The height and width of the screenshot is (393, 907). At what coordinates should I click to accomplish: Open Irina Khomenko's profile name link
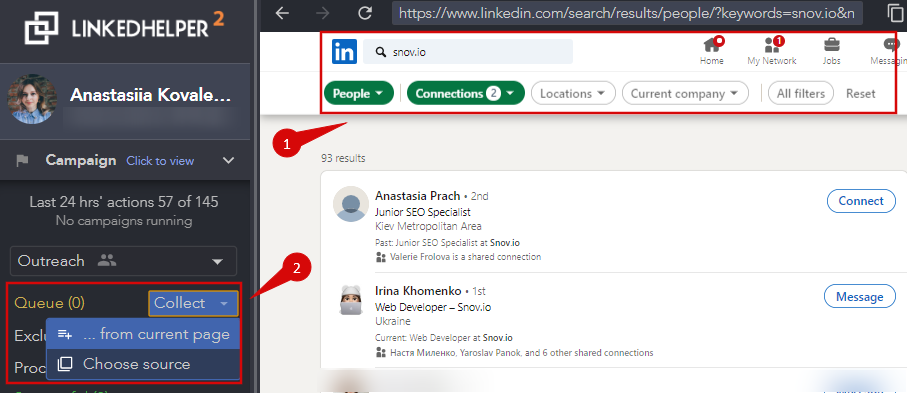click(x=418, y=291)
